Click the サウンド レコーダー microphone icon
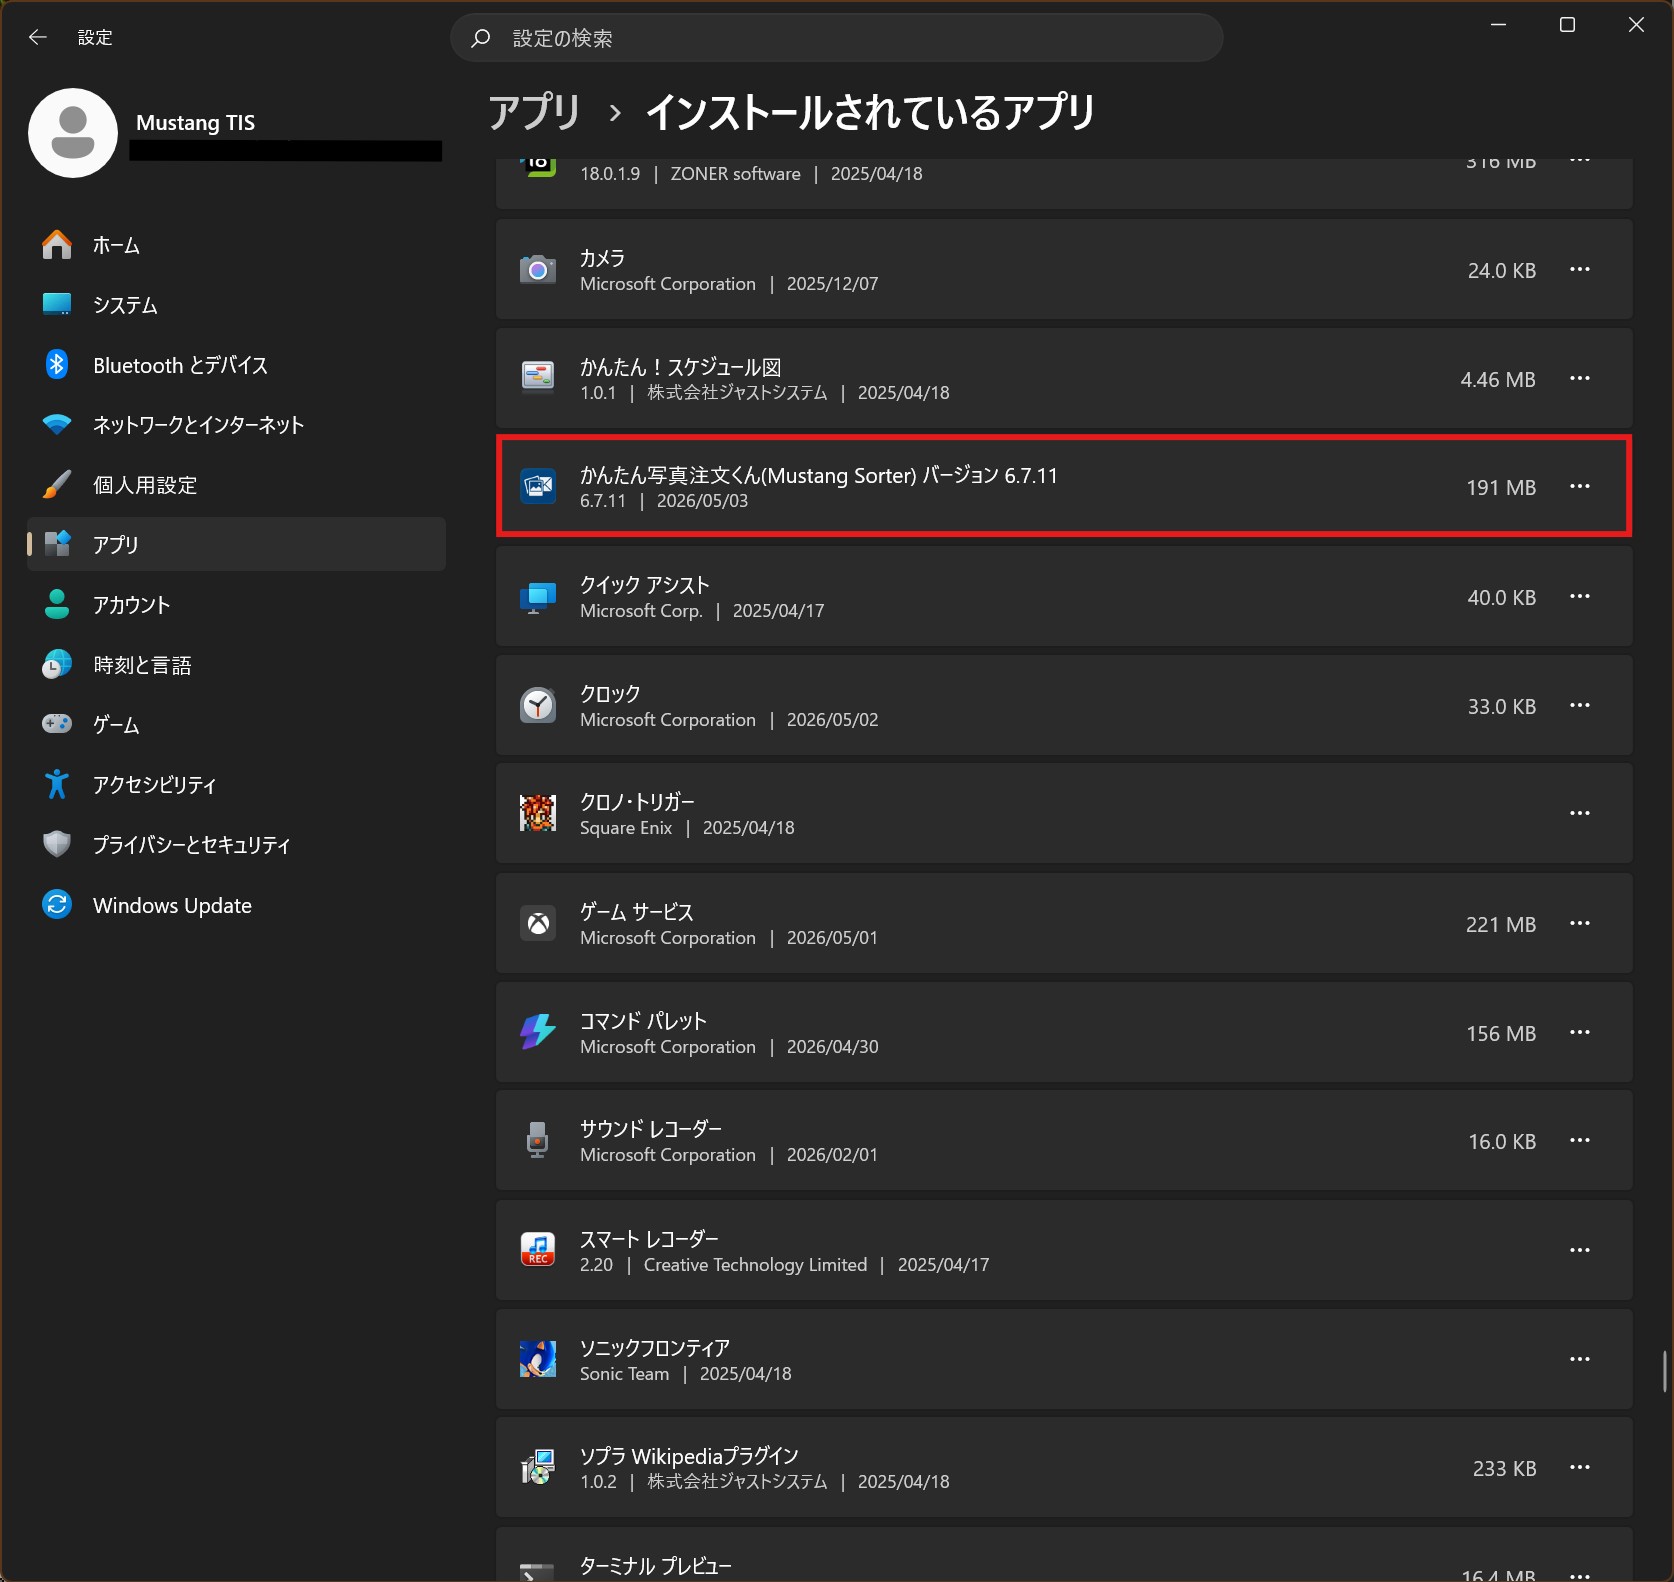 pos(538,1140)
